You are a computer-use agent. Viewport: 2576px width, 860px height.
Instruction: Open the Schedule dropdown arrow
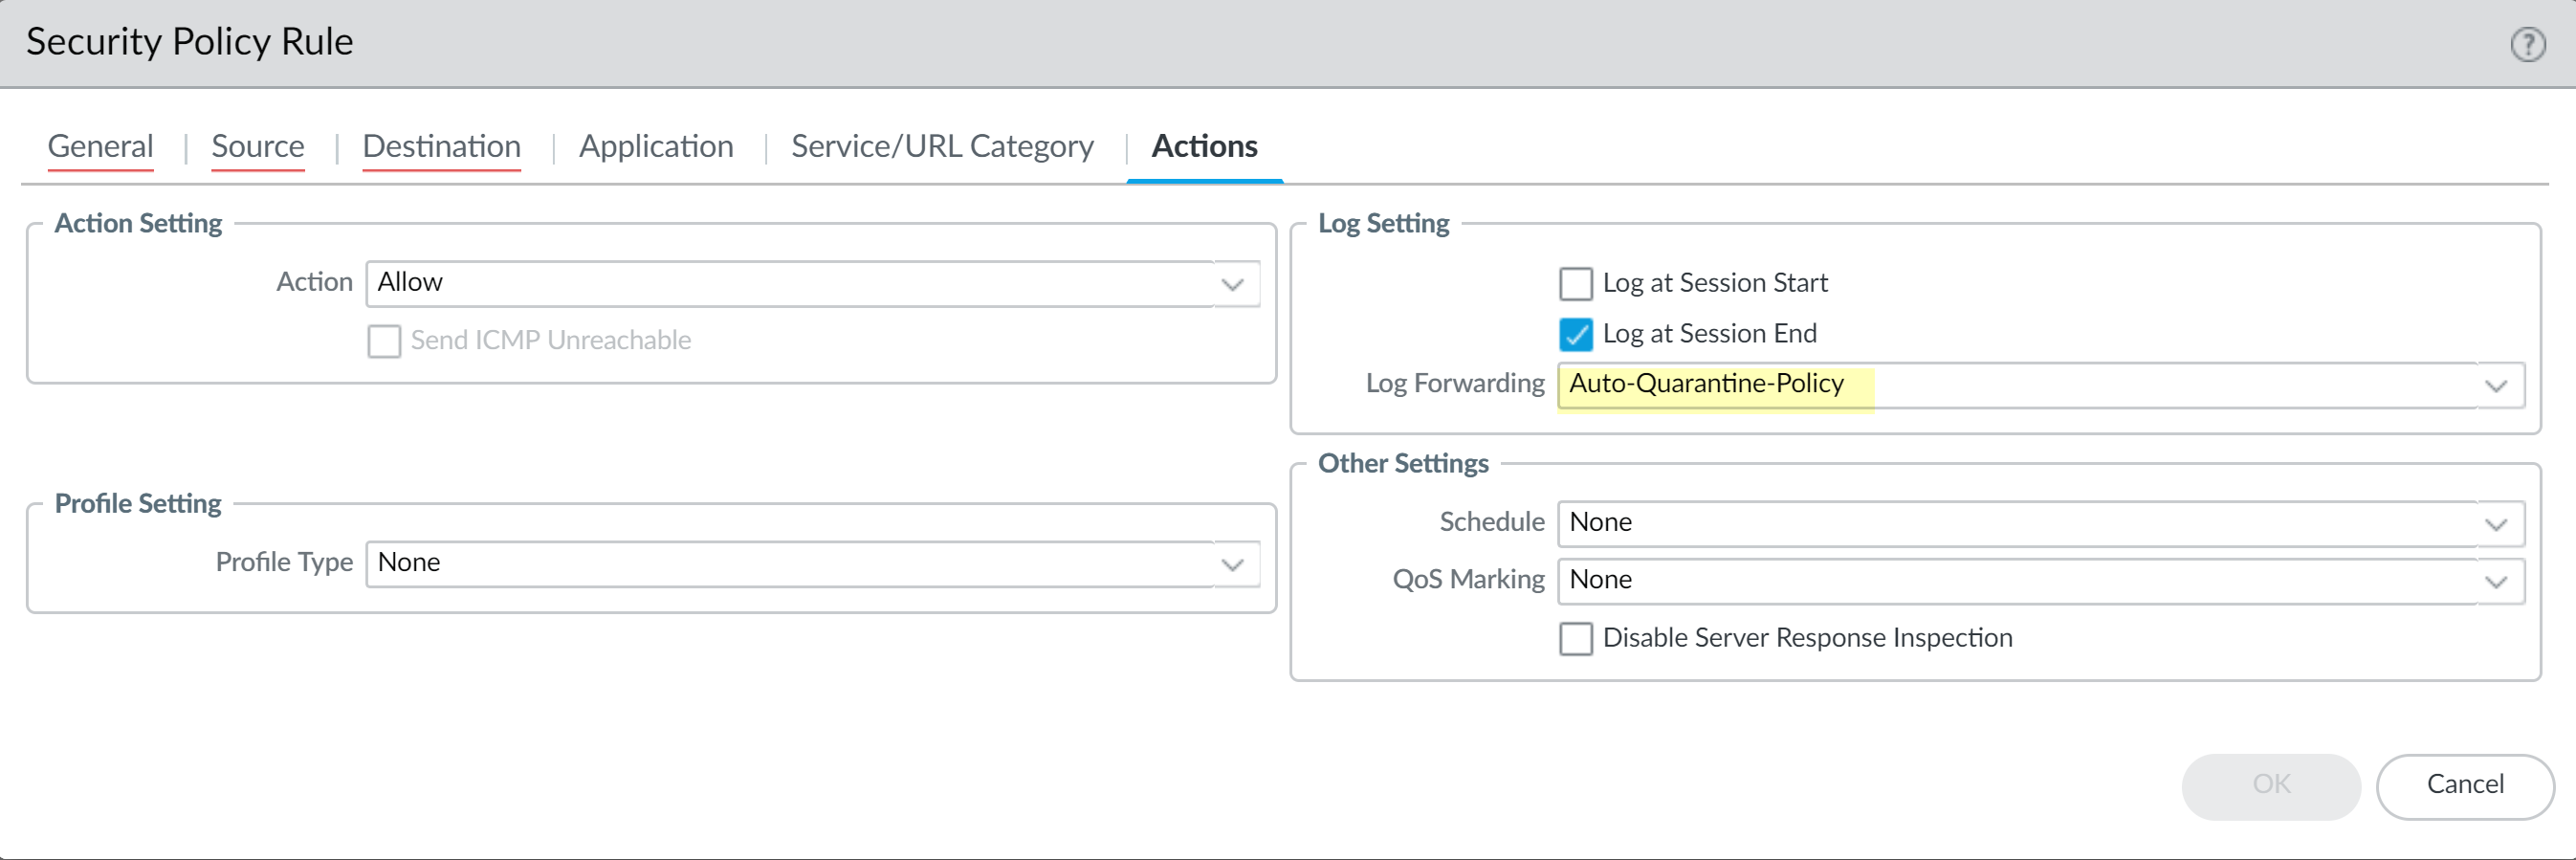click(2496, 524)
